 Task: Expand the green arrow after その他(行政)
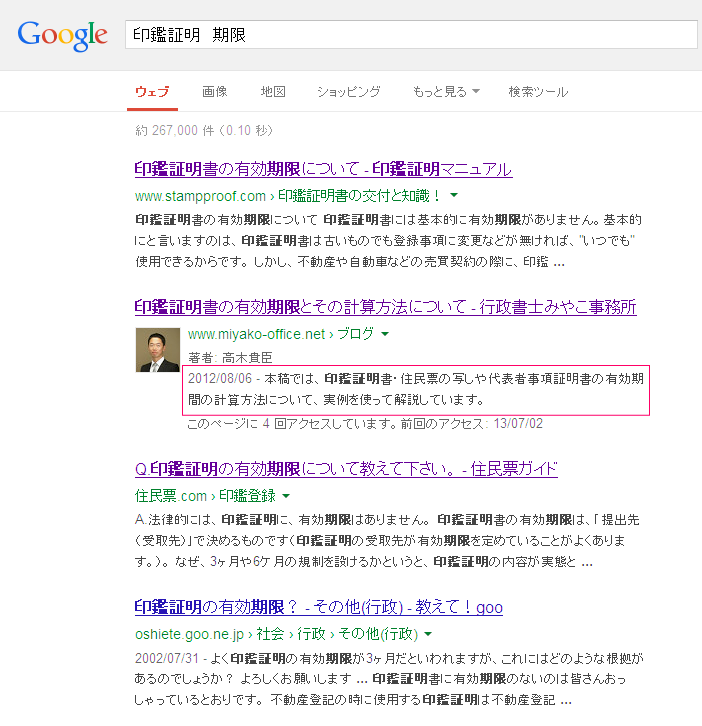[428, 634]
